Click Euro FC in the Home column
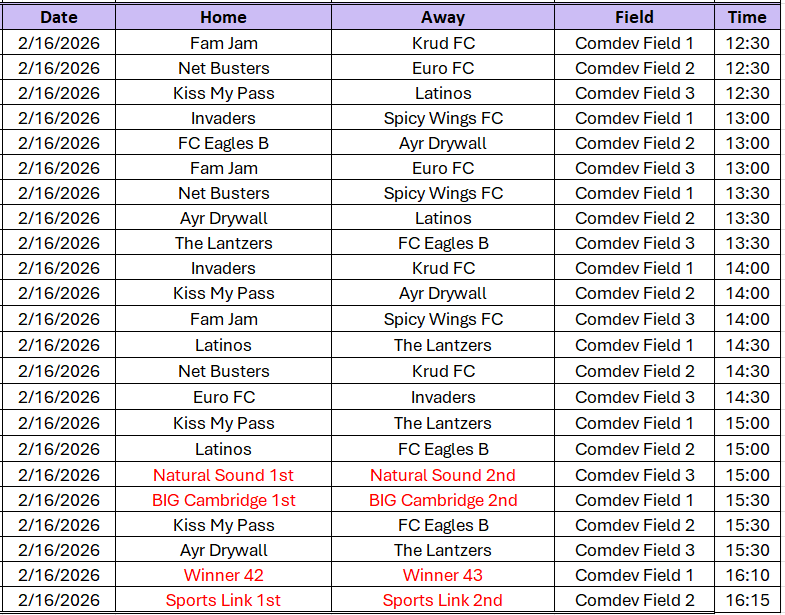Viewport: 785px width, 615px height. [x=223, y=397]
